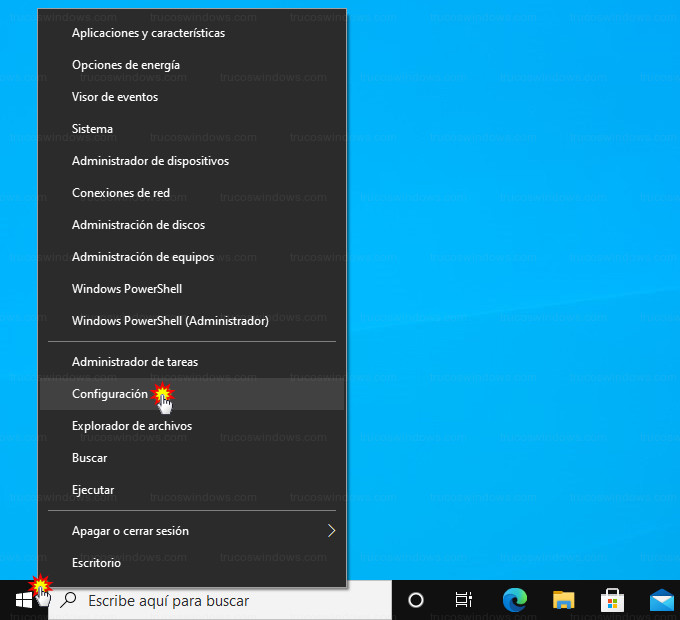
Task: Click the Windows Start button
Action: (24, 600)
